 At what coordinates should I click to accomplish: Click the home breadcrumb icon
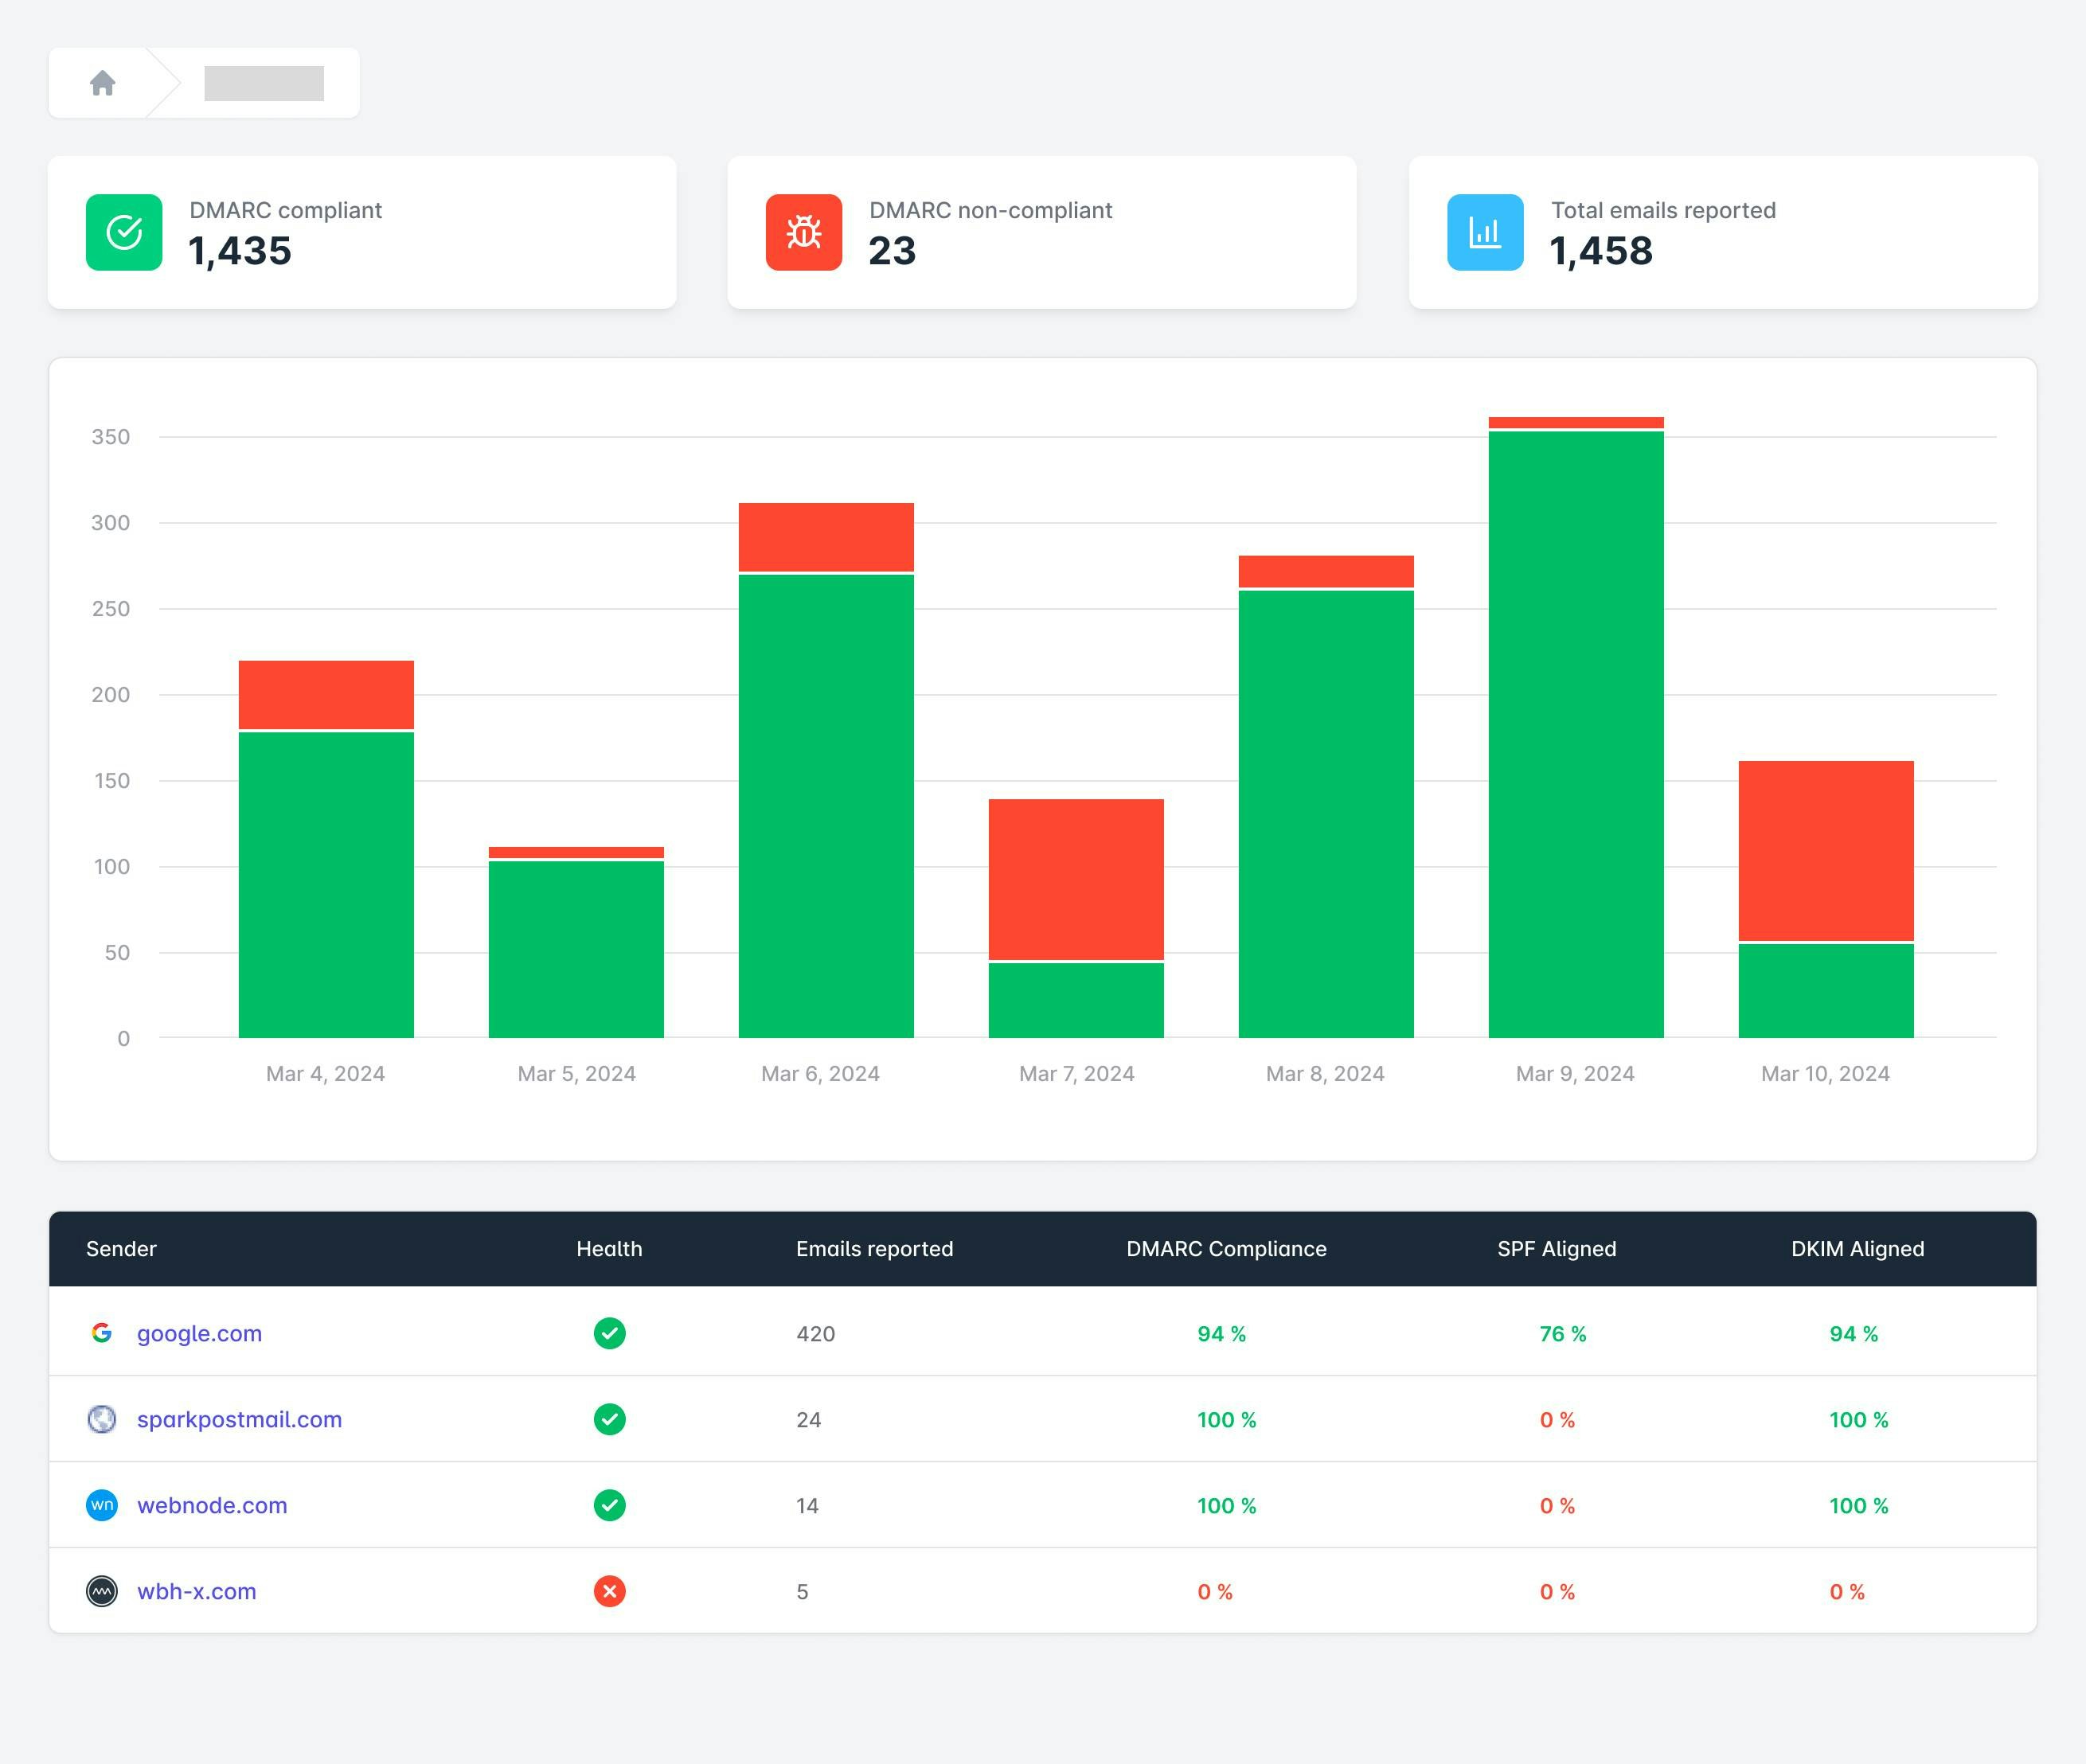102,83
